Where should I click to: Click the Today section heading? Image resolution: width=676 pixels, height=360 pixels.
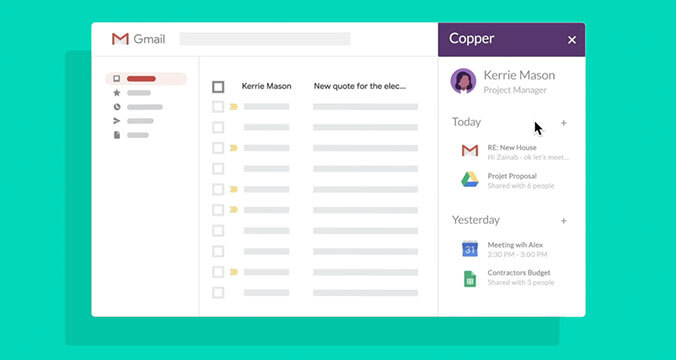466,122
